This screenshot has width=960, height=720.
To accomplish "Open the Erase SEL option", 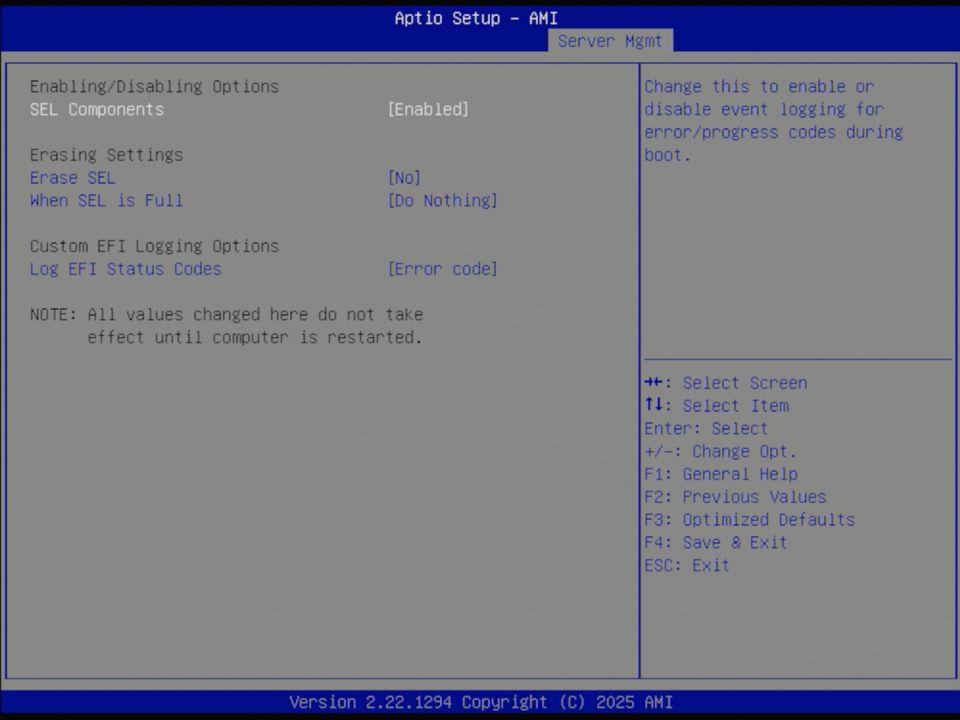I will [72, 177].
